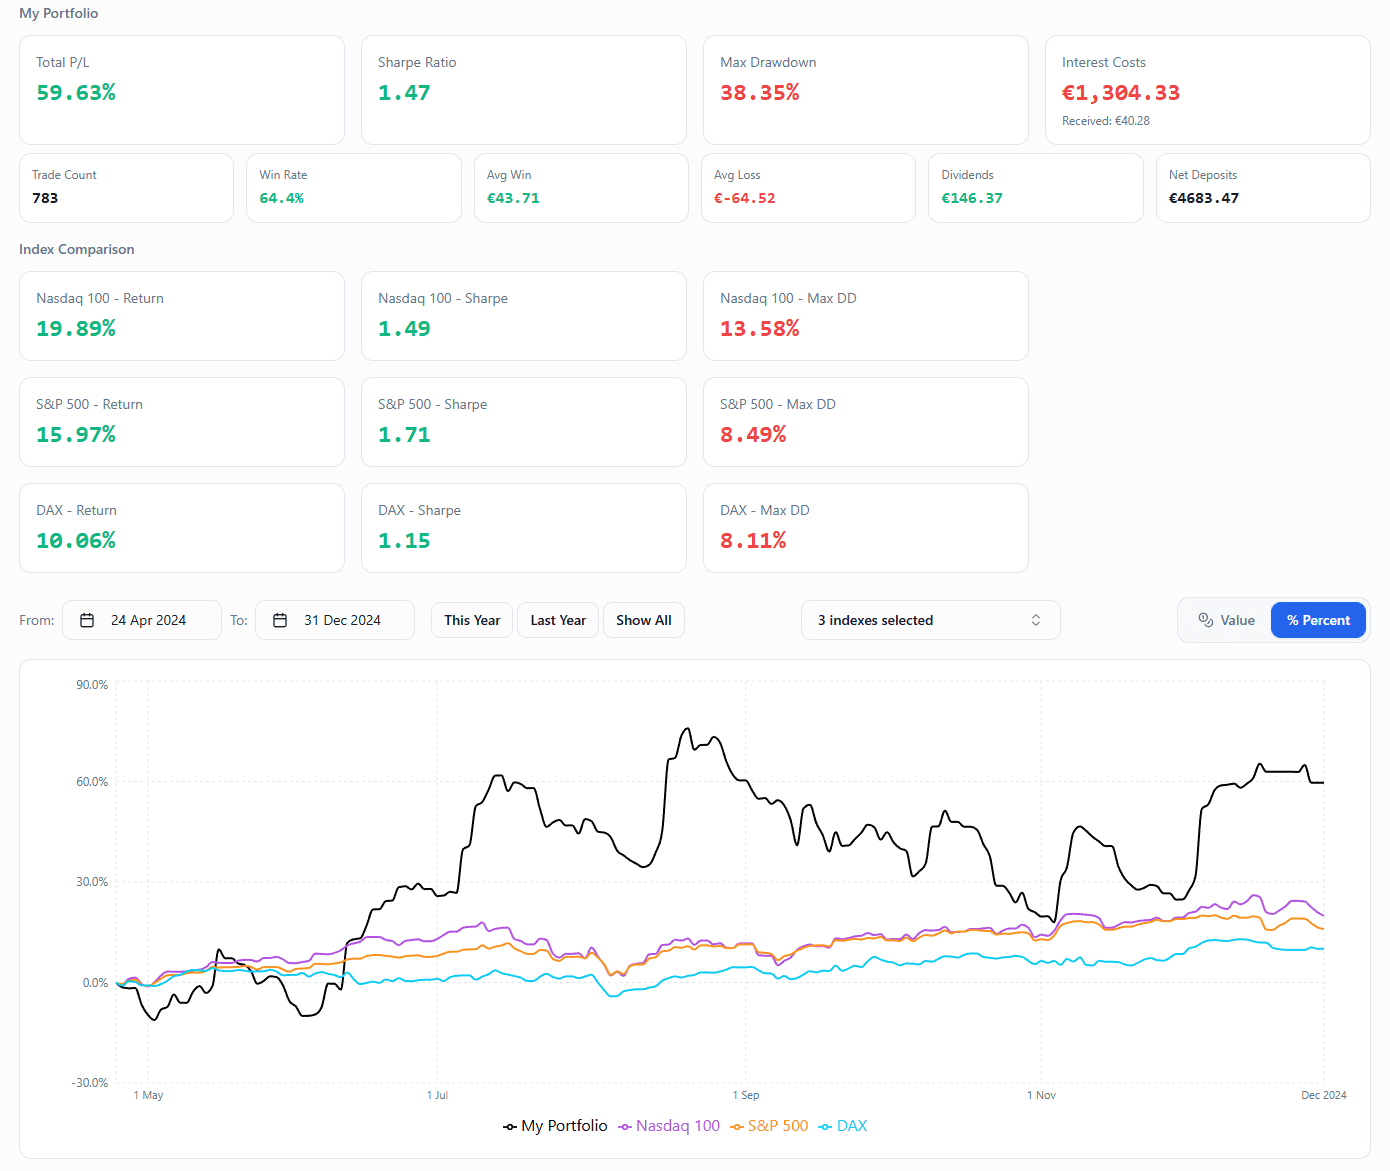Click the My Portfolio legend marker
Viewport: 1390px width, 1171px height.
pos(510,1127)
